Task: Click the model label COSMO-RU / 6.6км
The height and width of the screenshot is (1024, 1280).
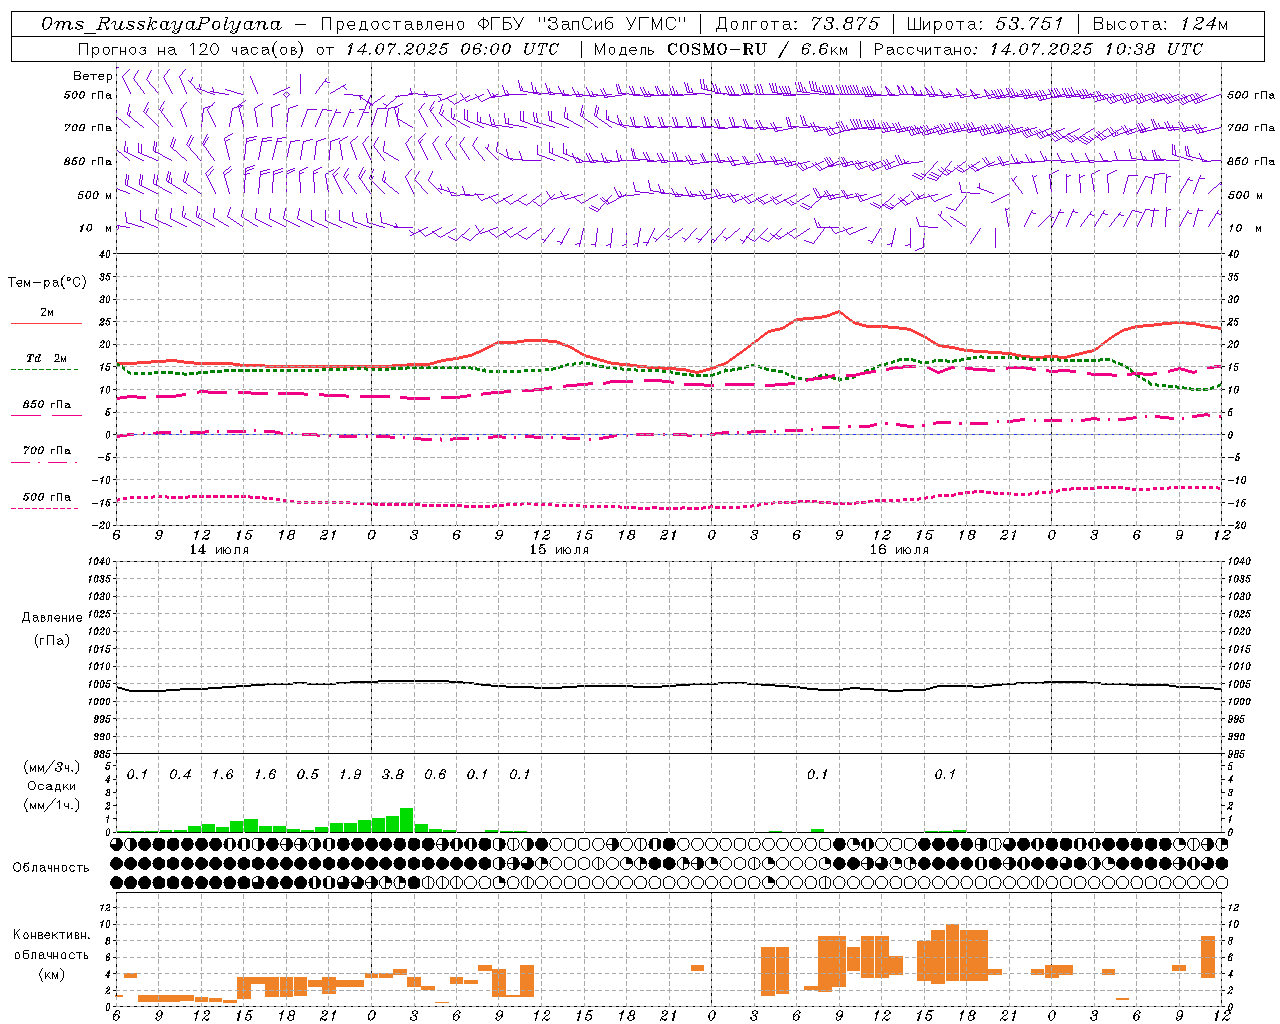Action: point(757,49)
